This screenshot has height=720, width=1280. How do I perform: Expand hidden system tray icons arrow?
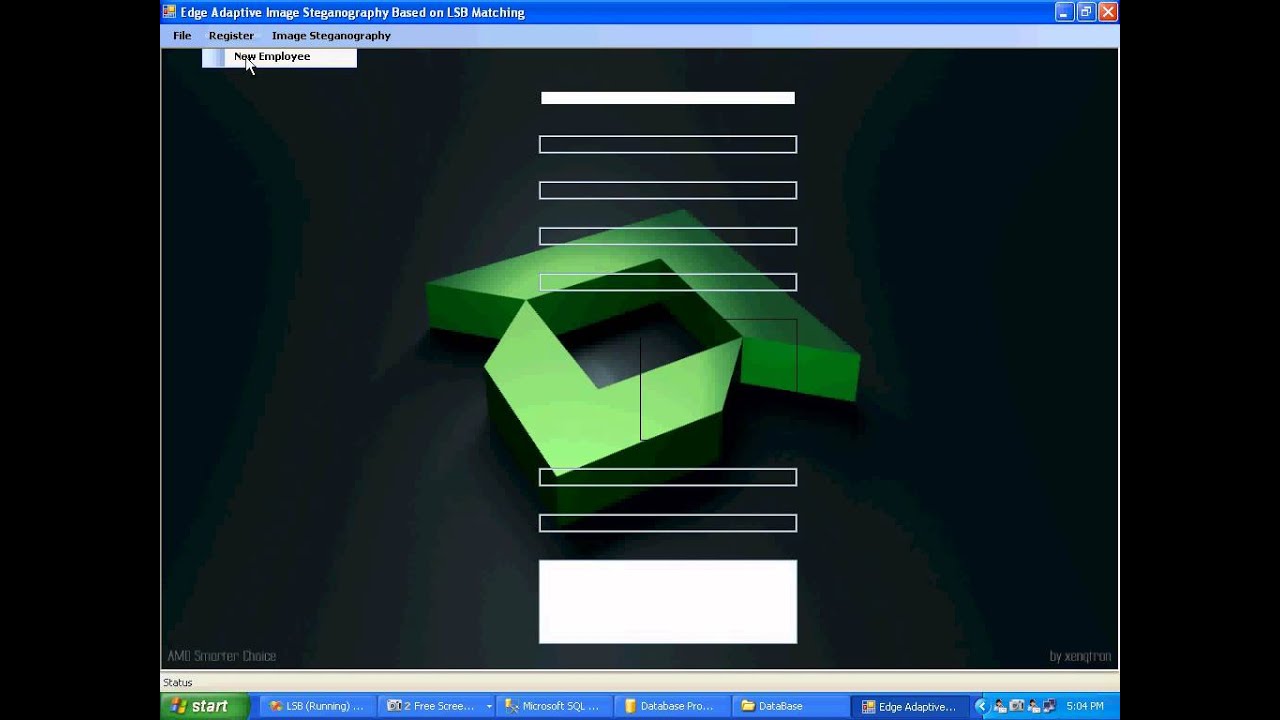981,706
